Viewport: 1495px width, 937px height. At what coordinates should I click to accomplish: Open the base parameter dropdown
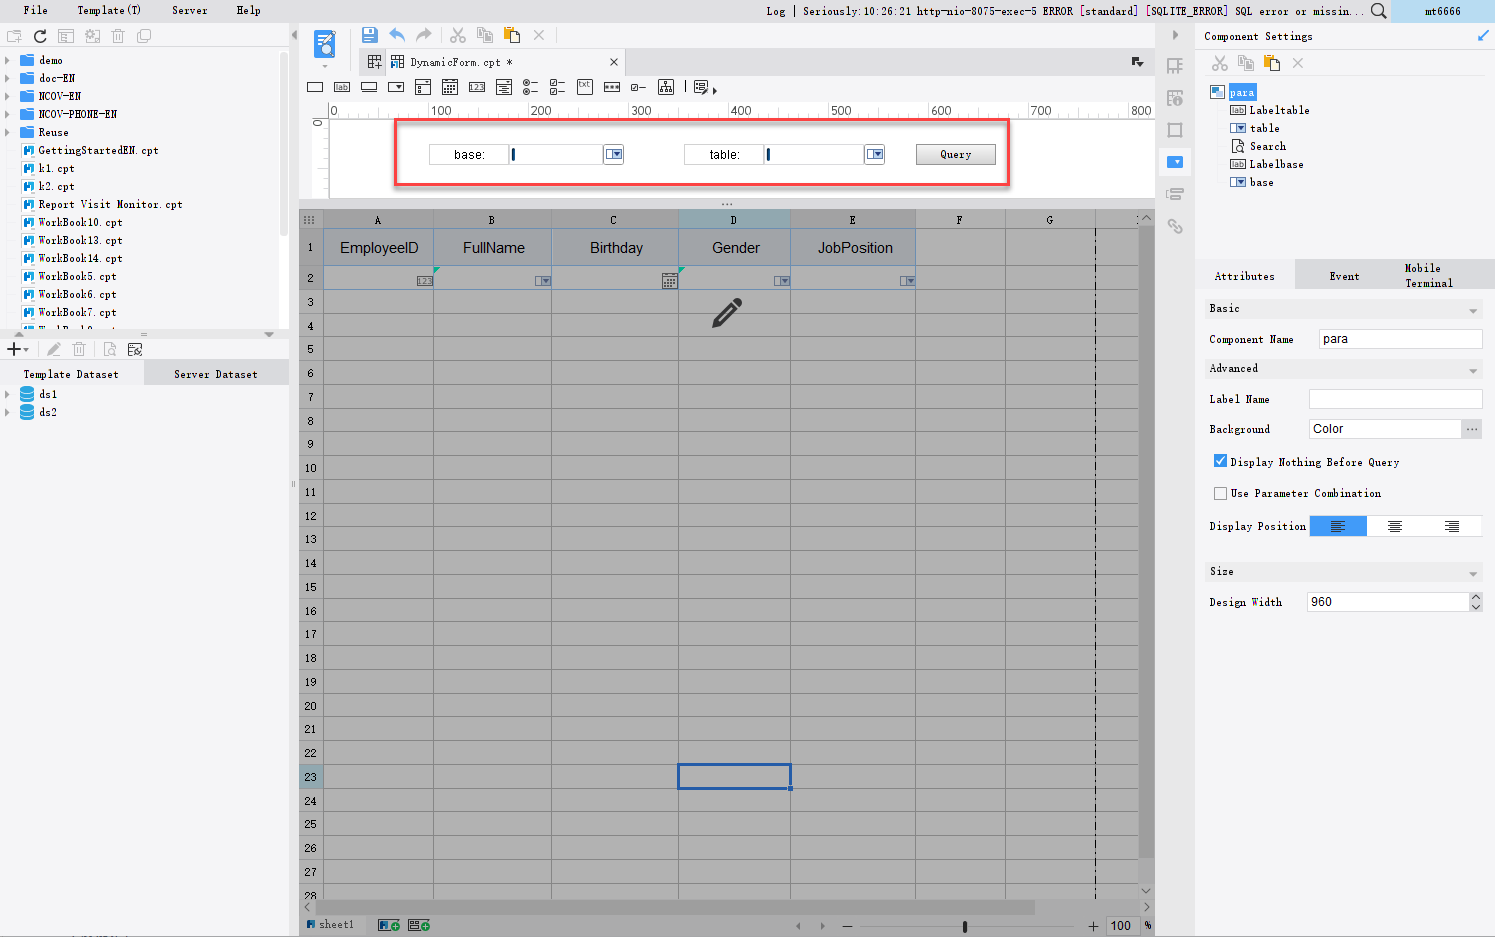[613, 154]
